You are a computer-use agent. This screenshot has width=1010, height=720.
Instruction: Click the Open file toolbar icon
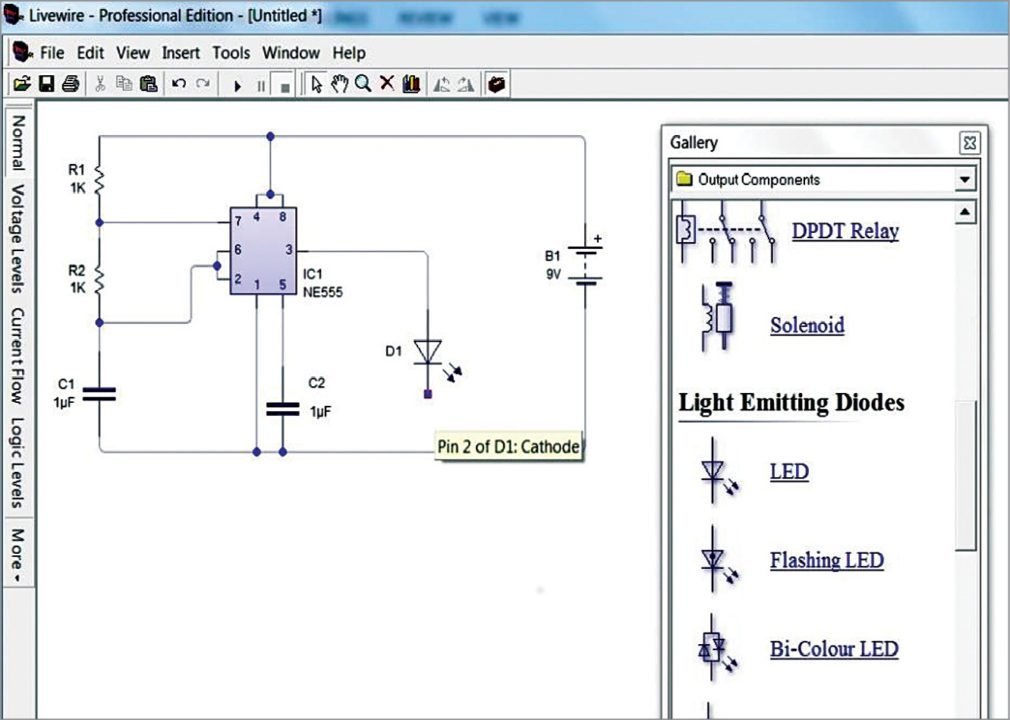pyautogui.click(x=21, y=85)
